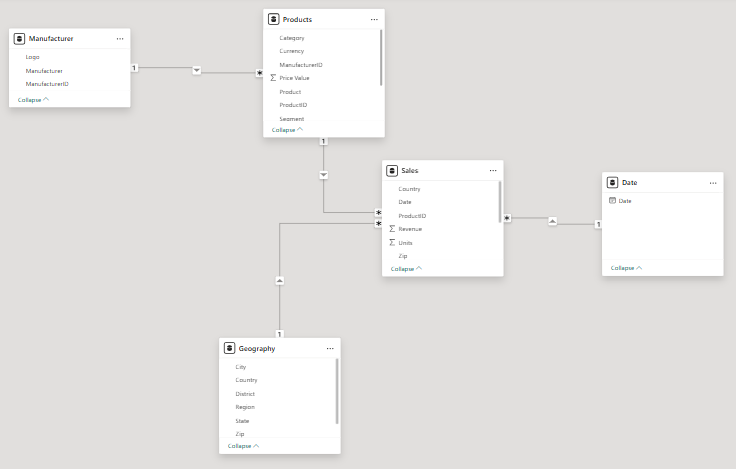Viewport: 736px width, 469px height.
Task: Click the many marker right of Sales
Action: pyautogui.click(x=507, y=218)
